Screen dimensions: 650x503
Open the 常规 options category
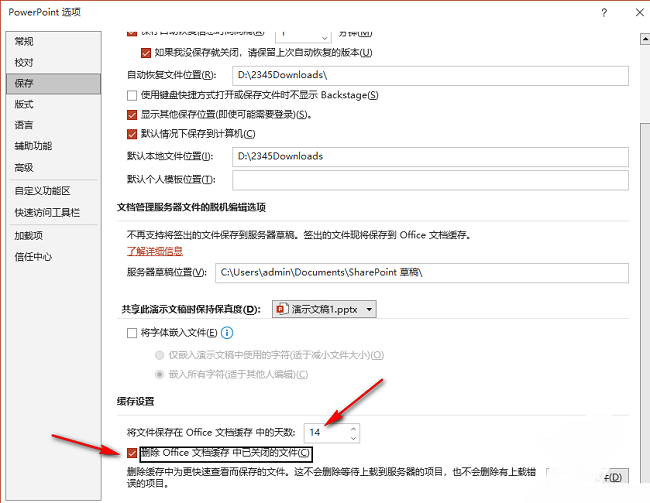pos(24,41)
